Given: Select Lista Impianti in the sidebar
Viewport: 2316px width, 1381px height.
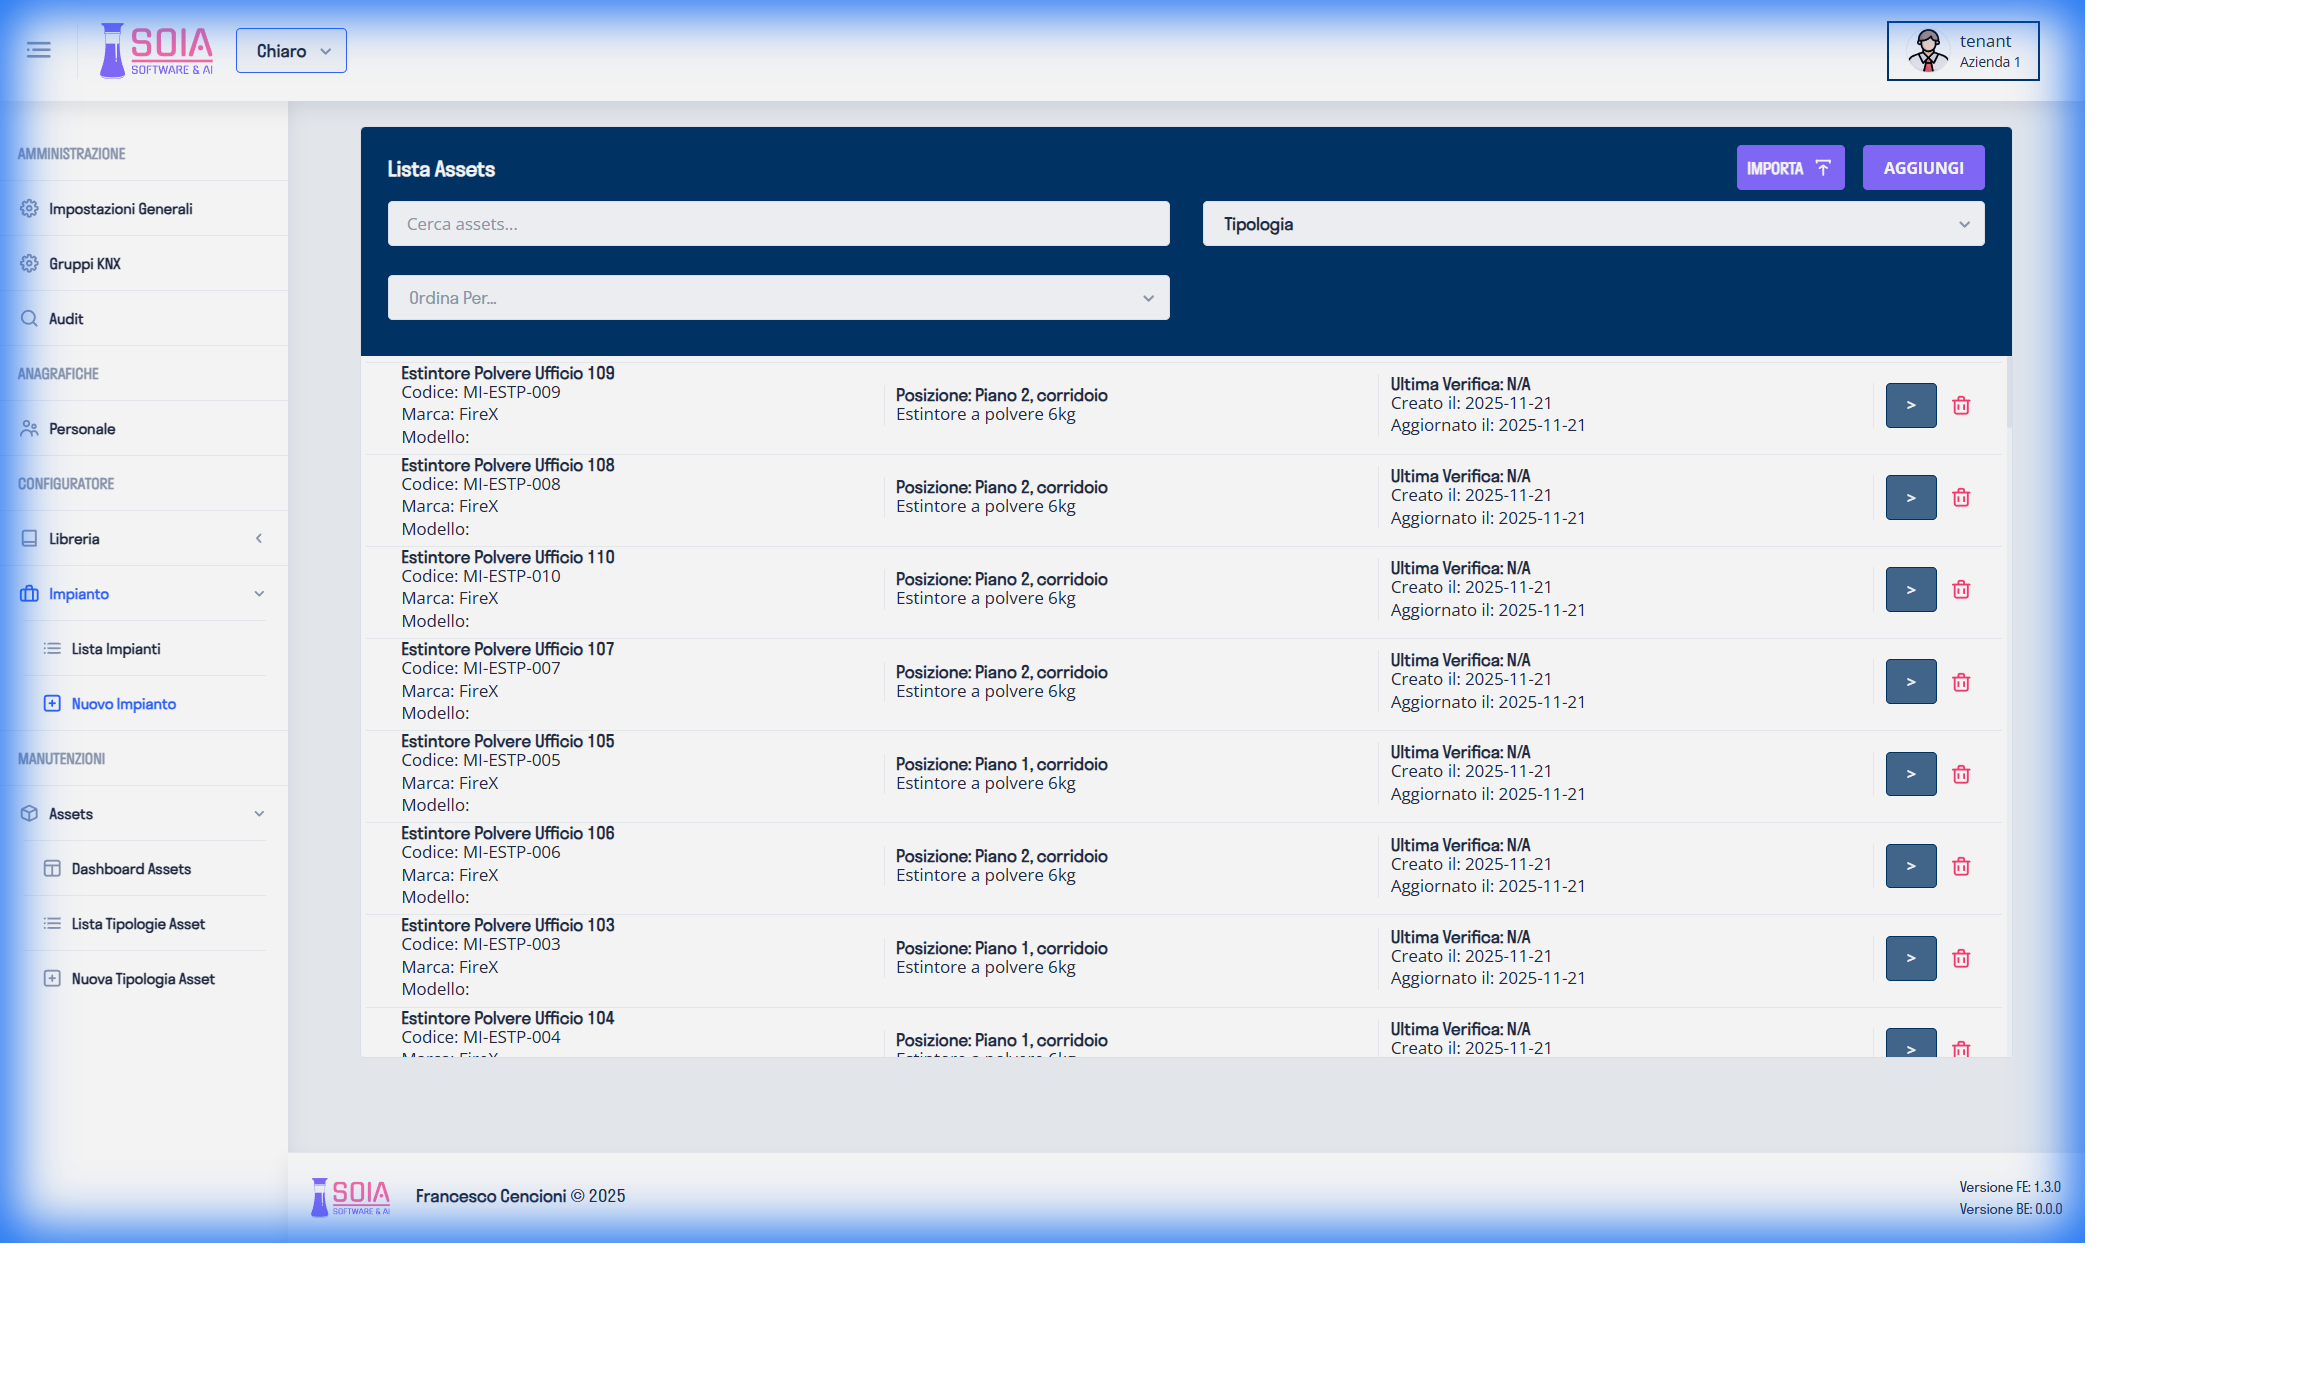Looking at the screenshot, I should coord(115,648).
